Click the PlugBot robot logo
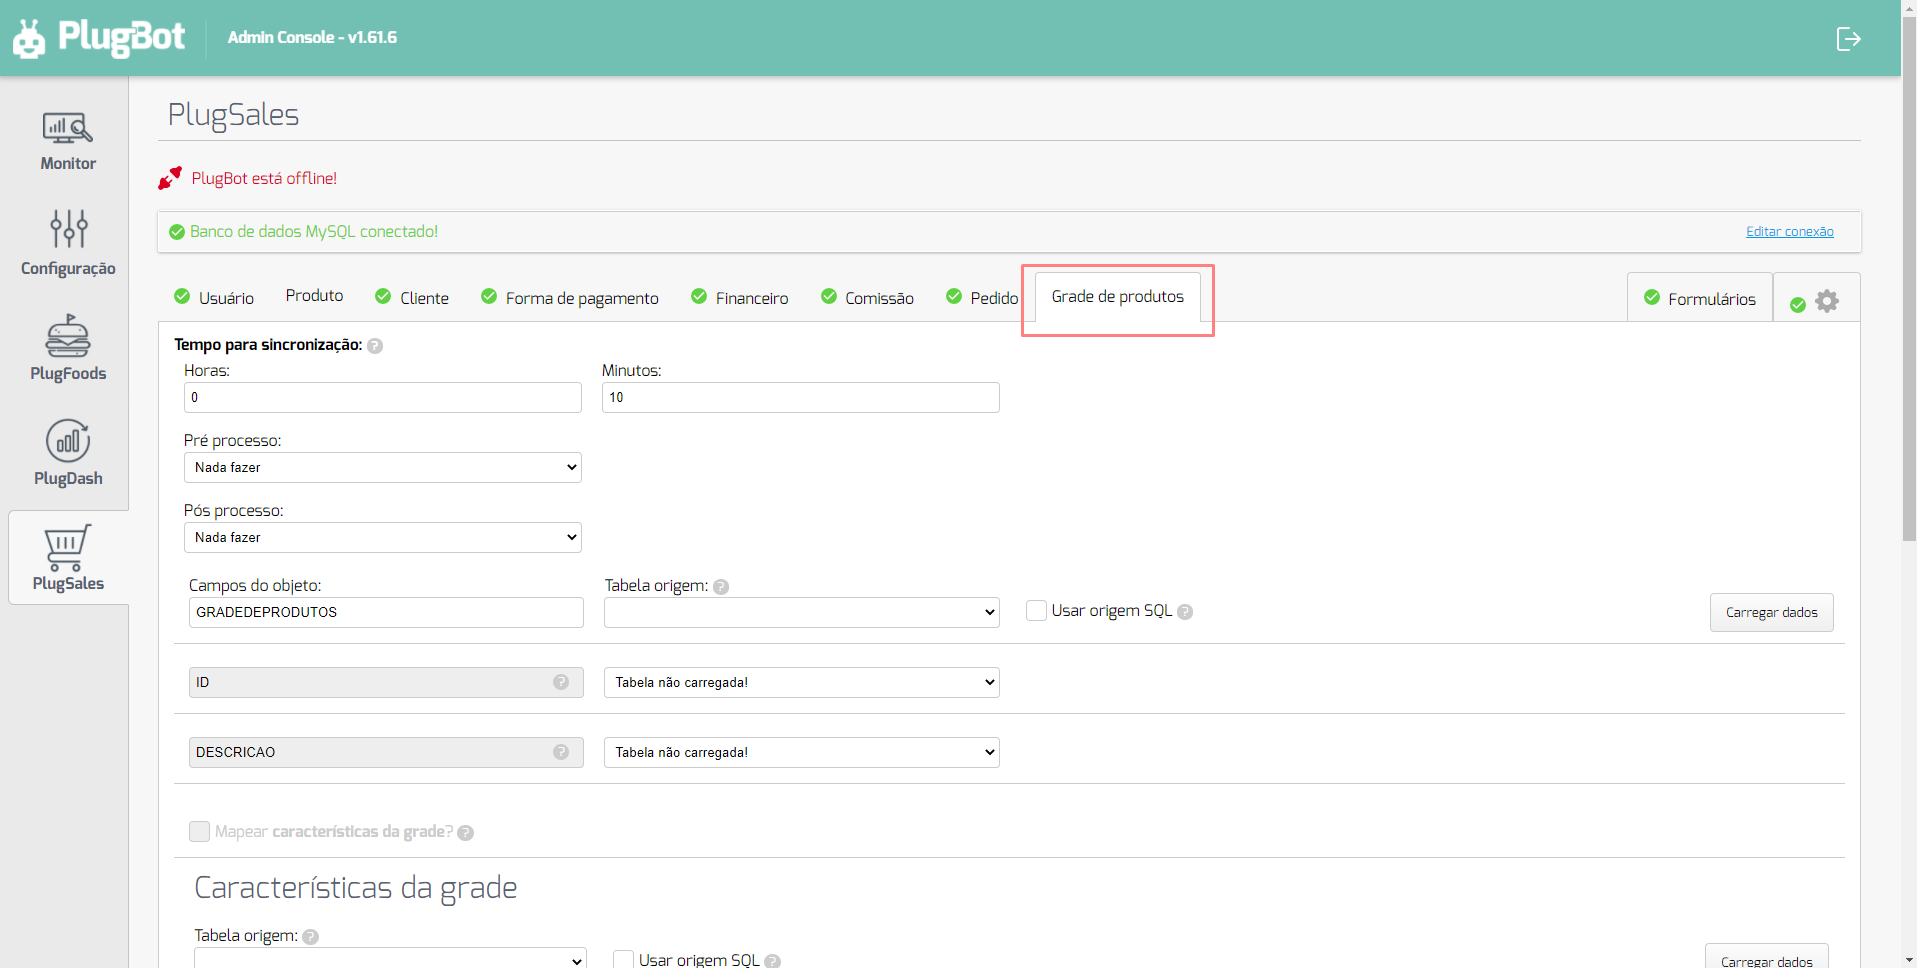1917x968 pixels. 29,38
